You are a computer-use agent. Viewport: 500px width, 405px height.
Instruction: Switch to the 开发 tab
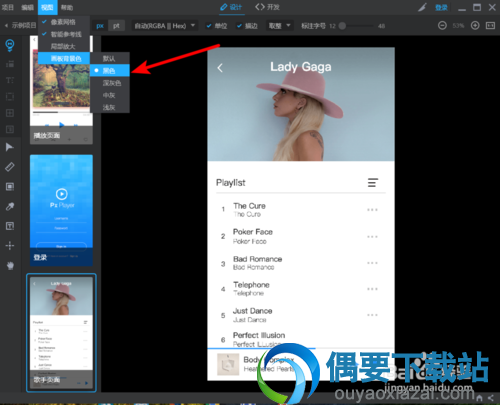click(267, 7)
